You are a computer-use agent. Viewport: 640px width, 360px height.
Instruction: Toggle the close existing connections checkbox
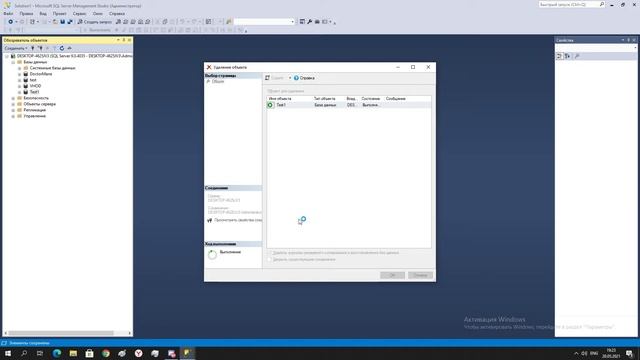pos(269,260)
